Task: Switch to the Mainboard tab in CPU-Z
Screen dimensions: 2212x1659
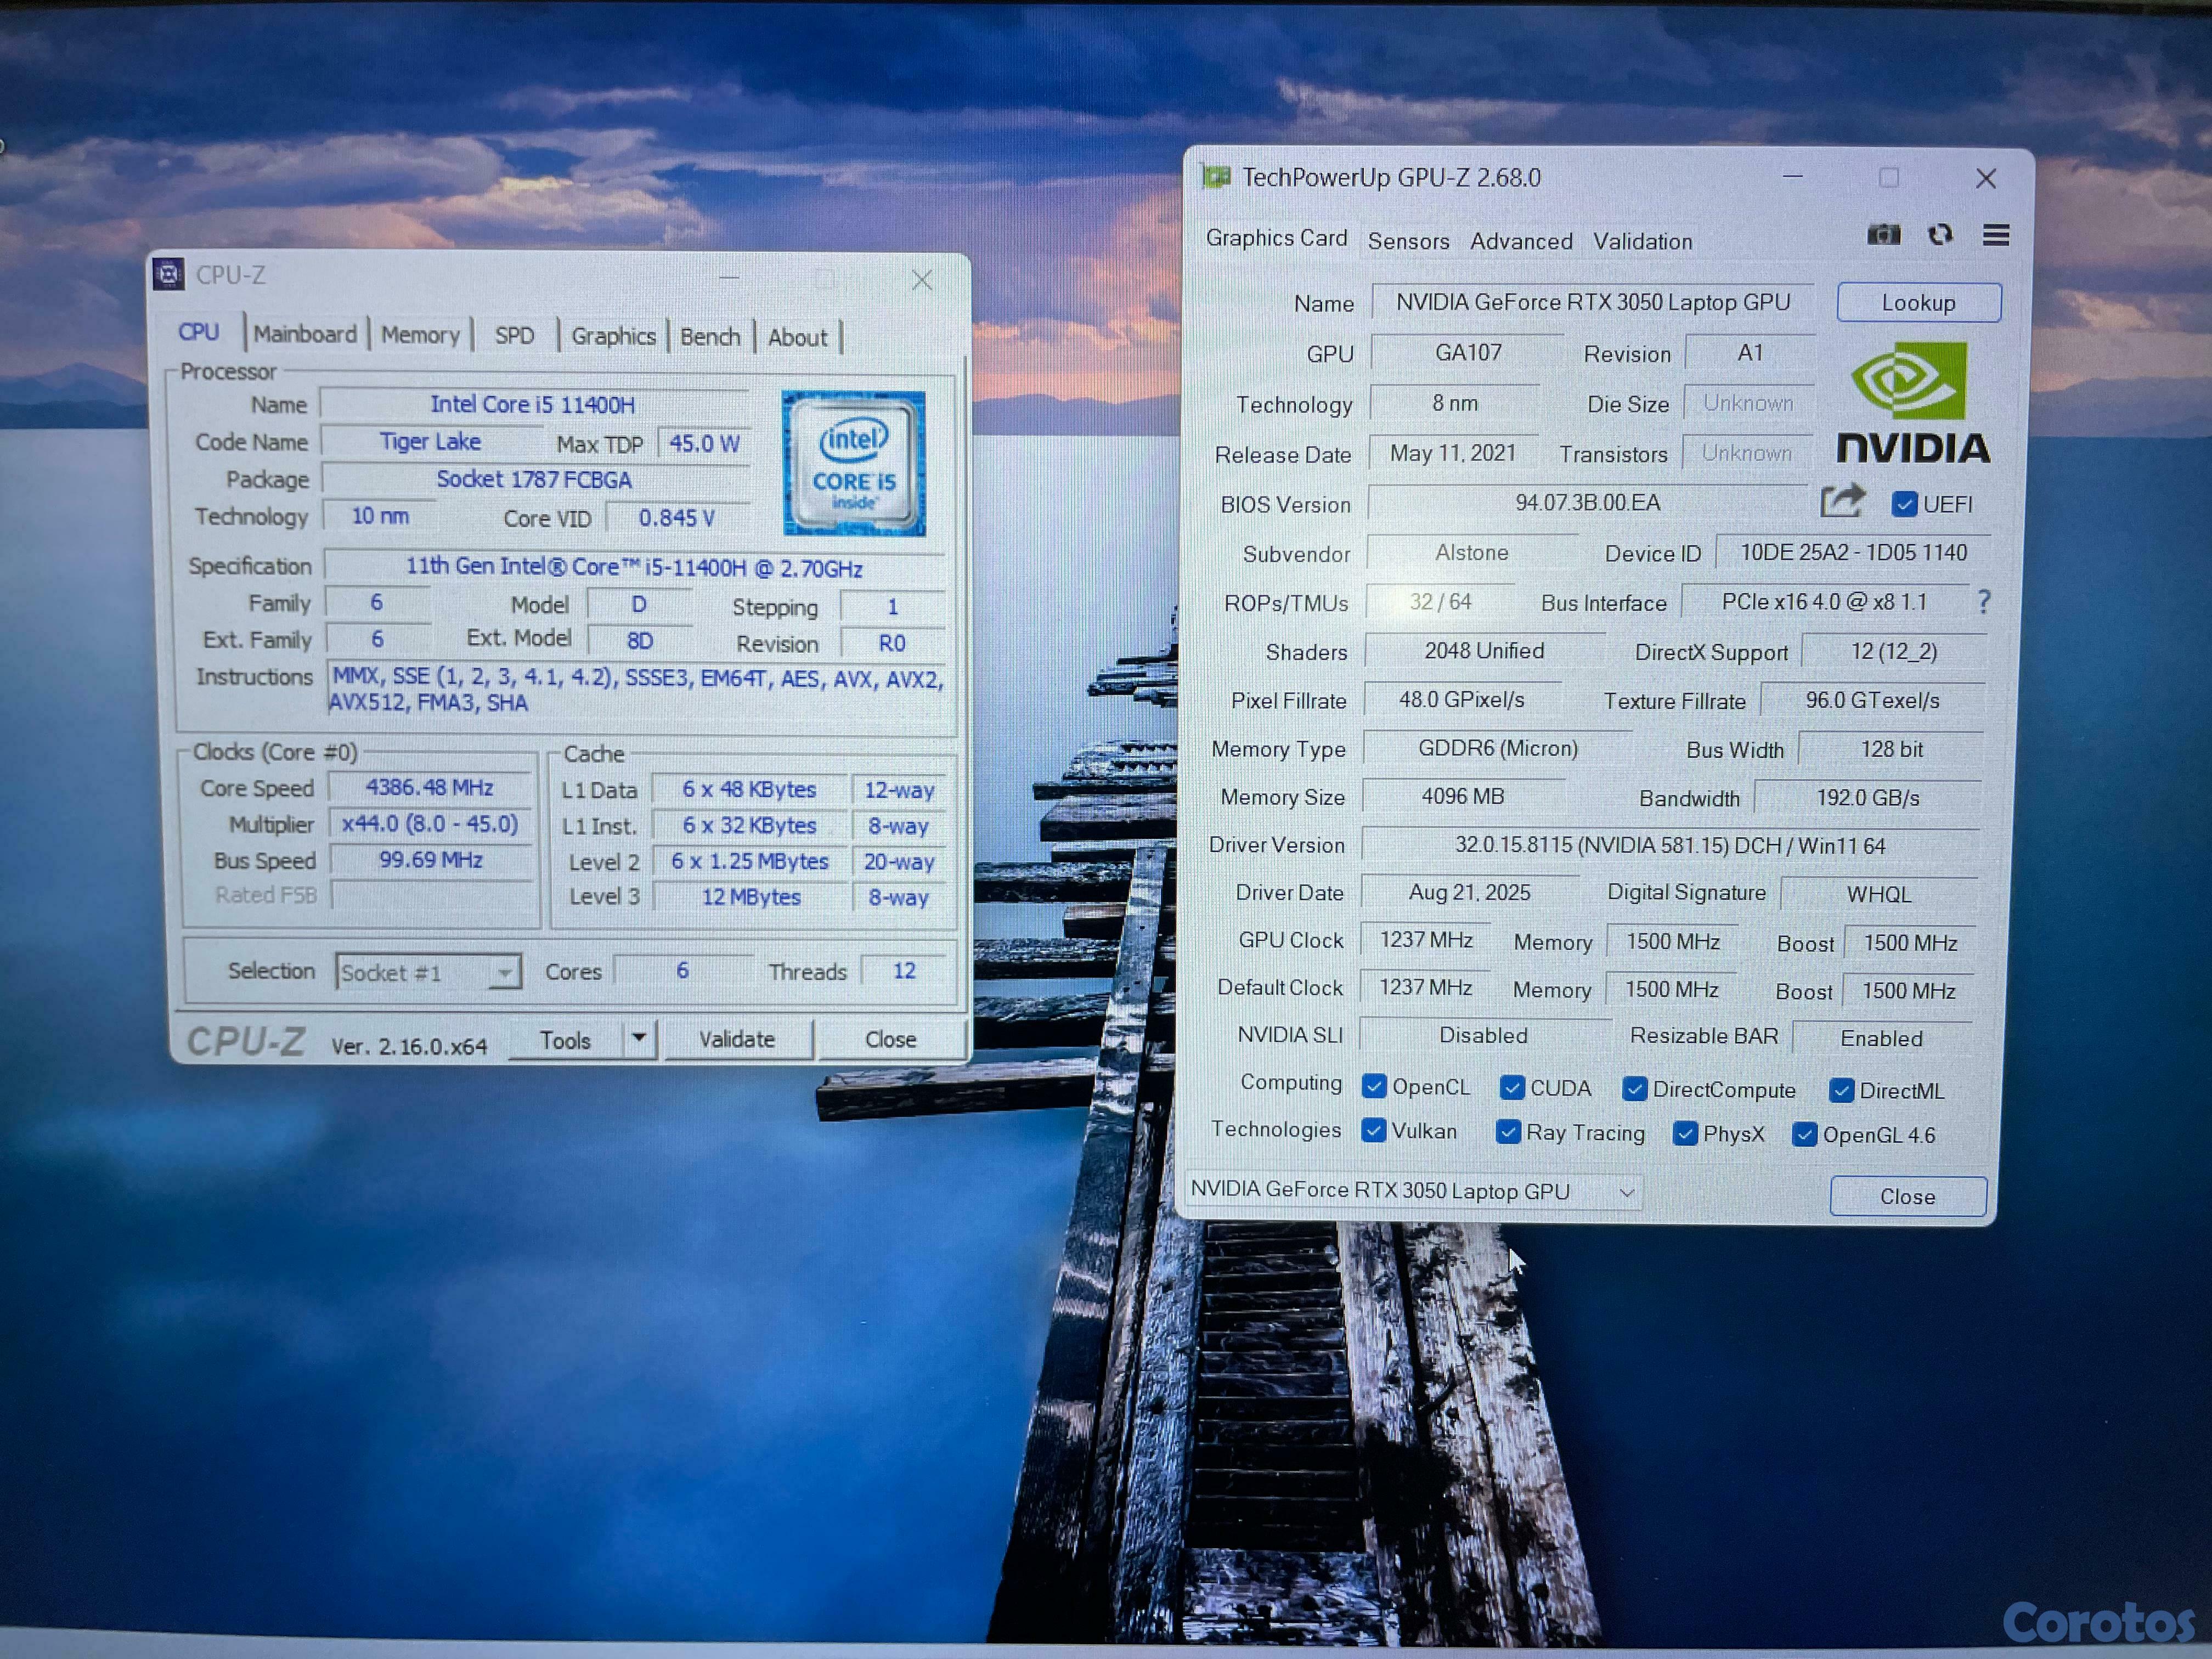Action: [305, 335]
